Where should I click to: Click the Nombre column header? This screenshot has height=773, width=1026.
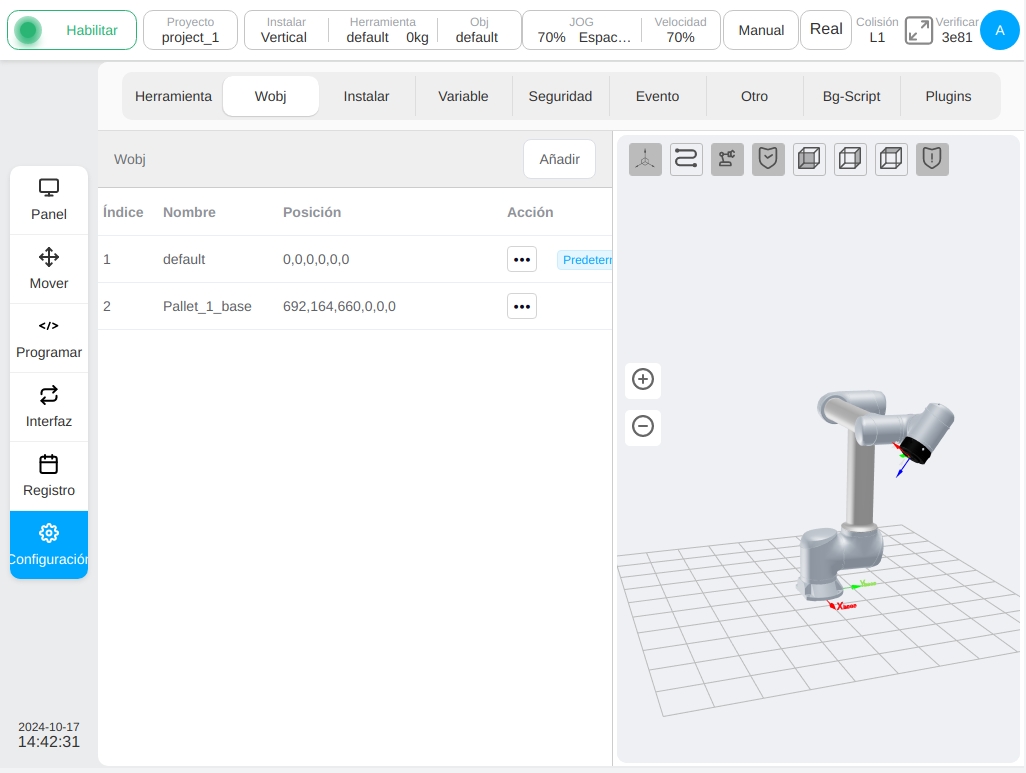coord(189,212)
